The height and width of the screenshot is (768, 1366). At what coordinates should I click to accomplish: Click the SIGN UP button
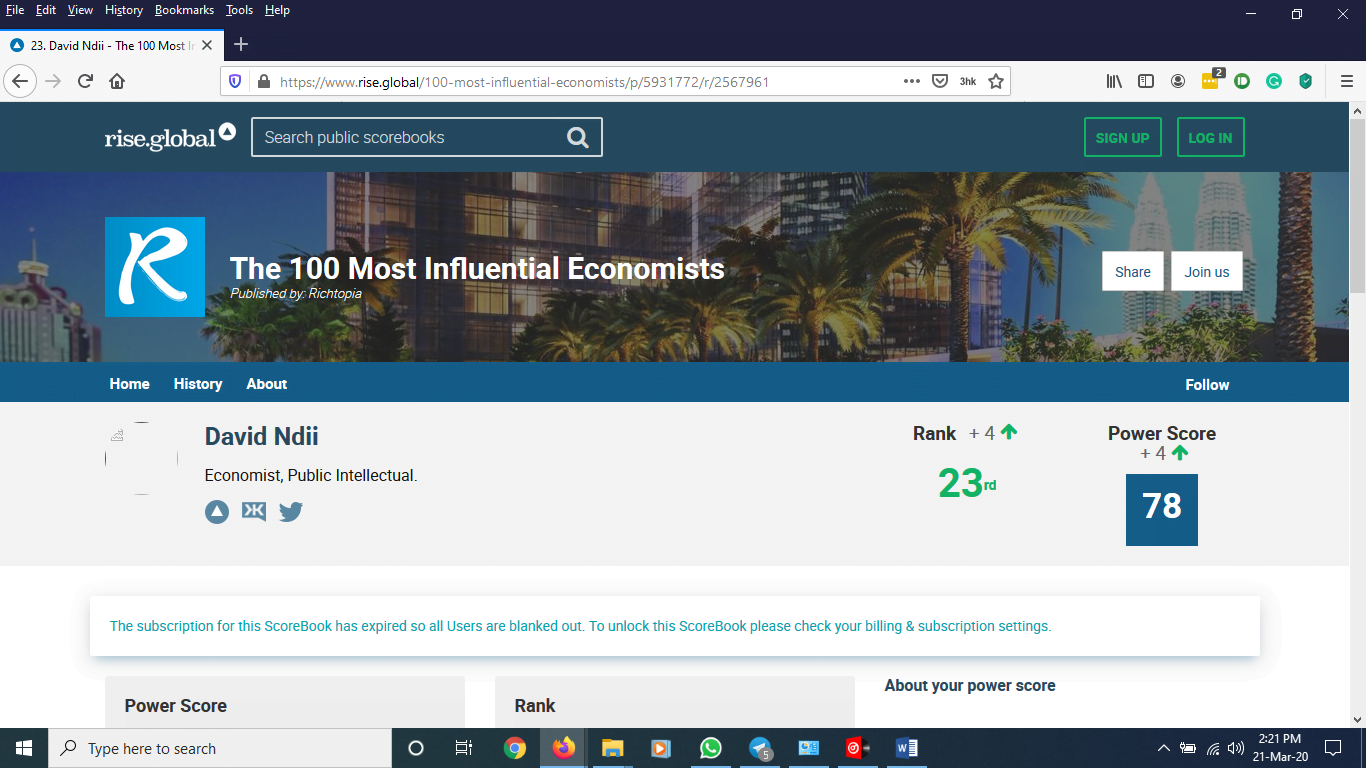tap(1122, 138)
